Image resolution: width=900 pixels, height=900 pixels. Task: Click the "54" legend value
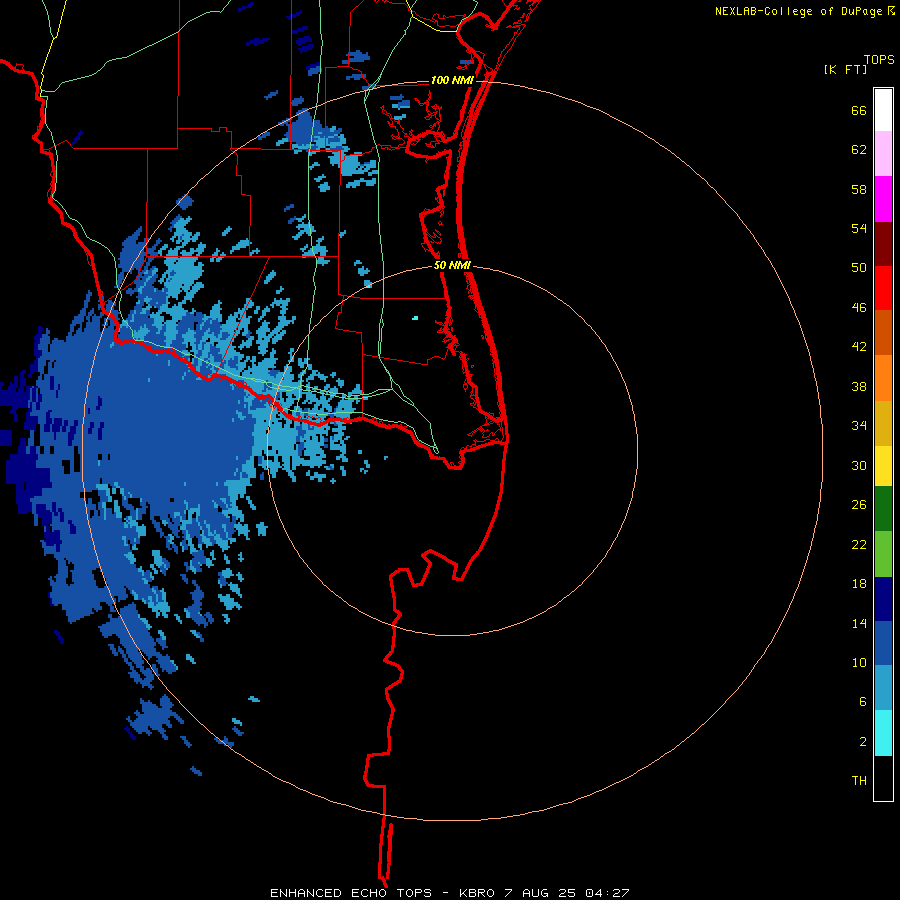tap(859, 228)
